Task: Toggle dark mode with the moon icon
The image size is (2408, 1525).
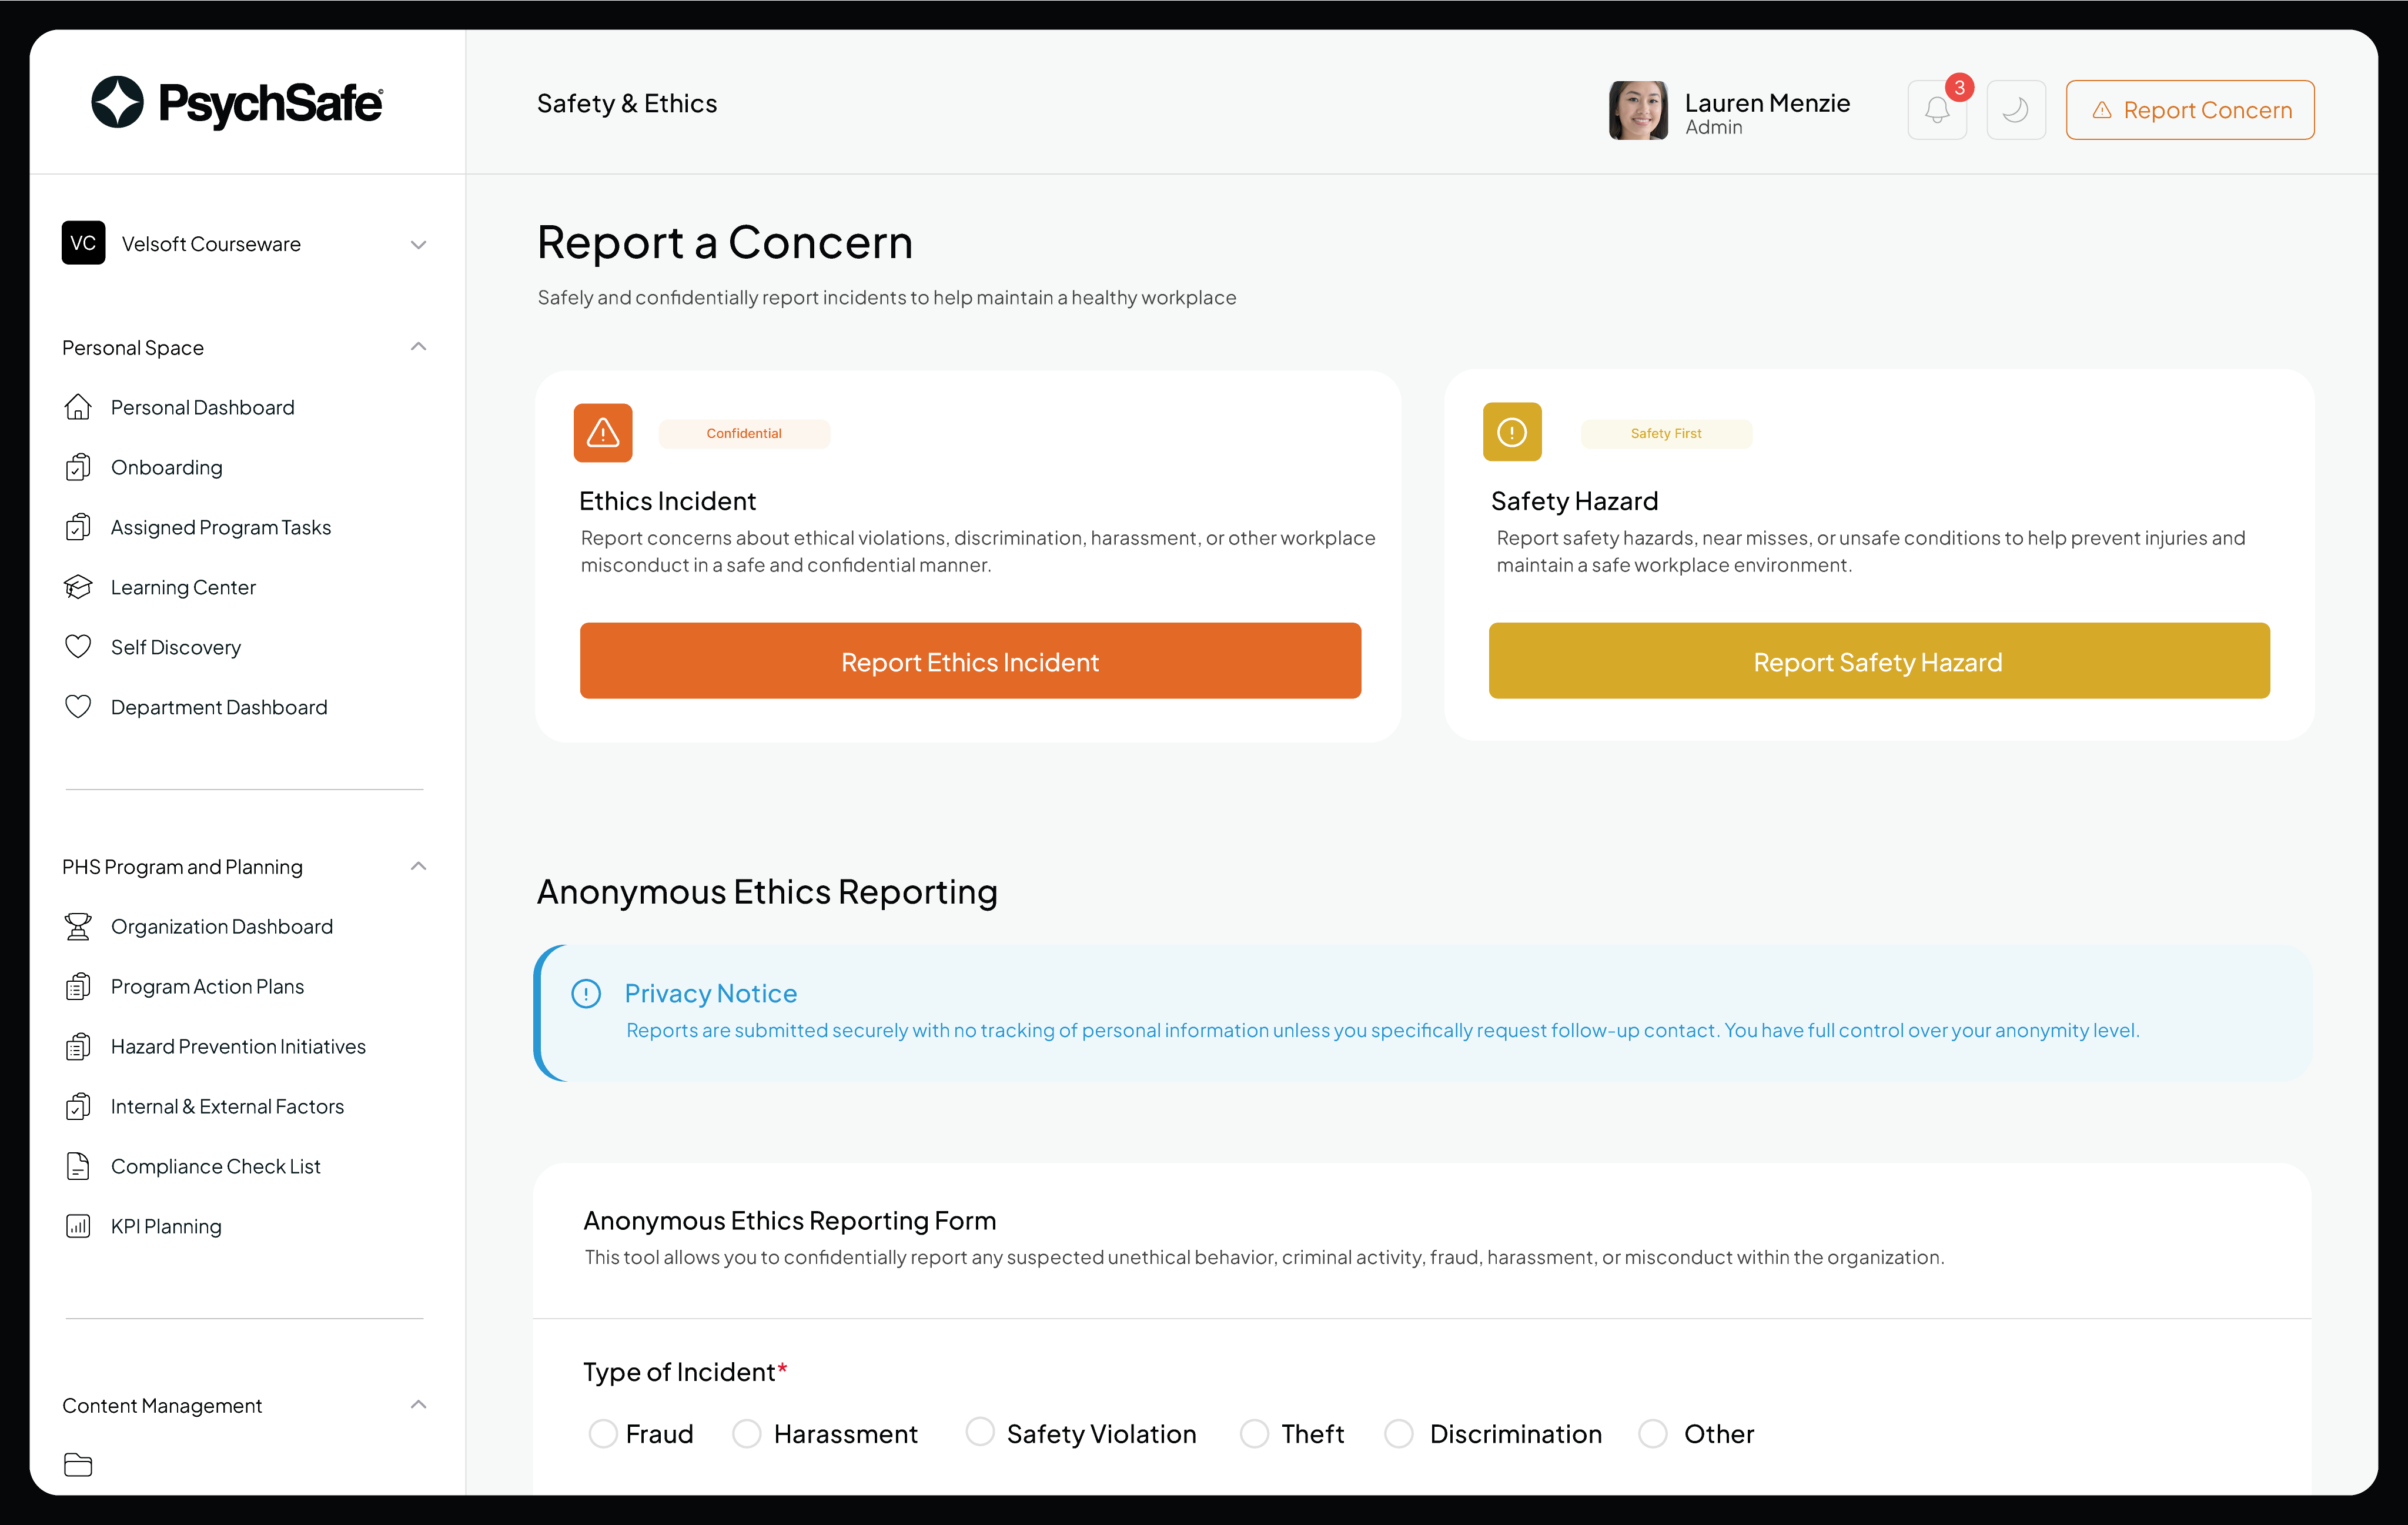Action: (x=2016, y=110)
